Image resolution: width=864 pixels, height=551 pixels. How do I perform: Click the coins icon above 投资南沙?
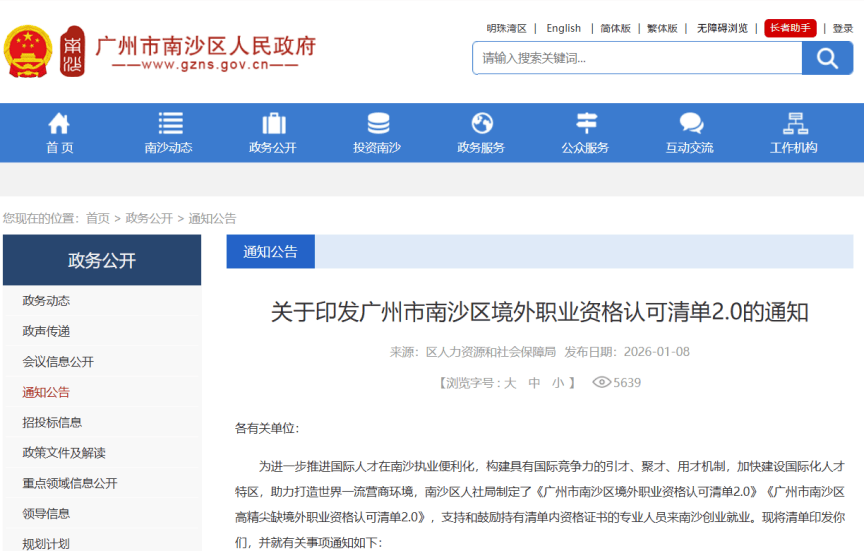[378, 123]
